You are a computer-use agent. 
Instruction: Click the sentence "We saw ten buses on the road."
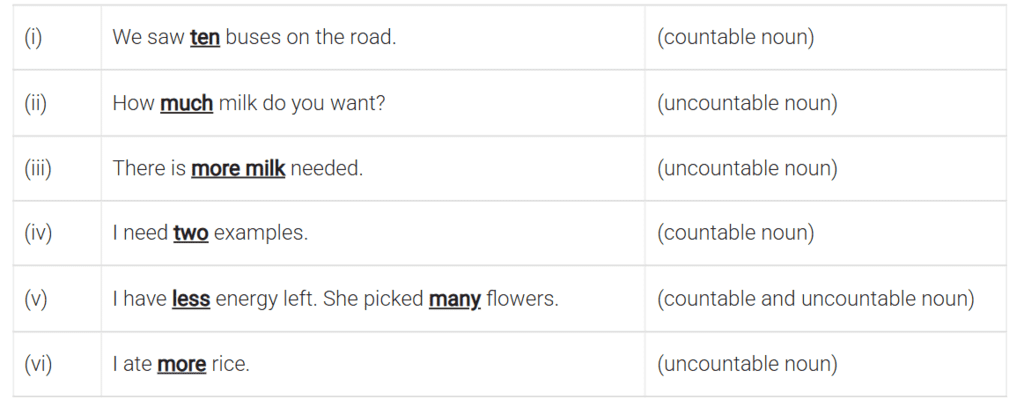point(254,37)
